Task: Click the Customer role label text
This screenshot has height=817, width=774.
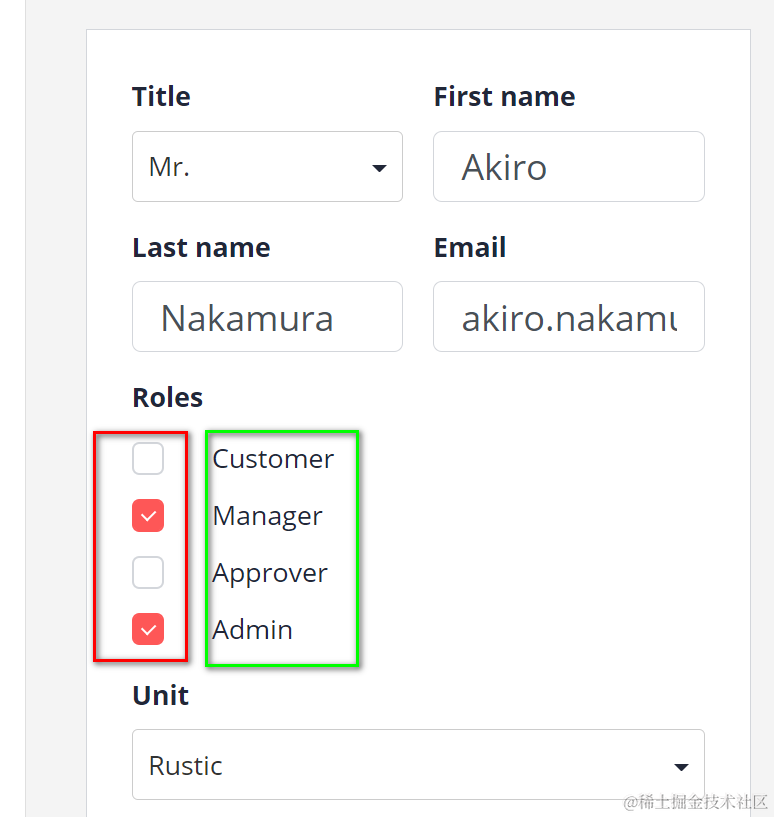Action: point(273,459)
